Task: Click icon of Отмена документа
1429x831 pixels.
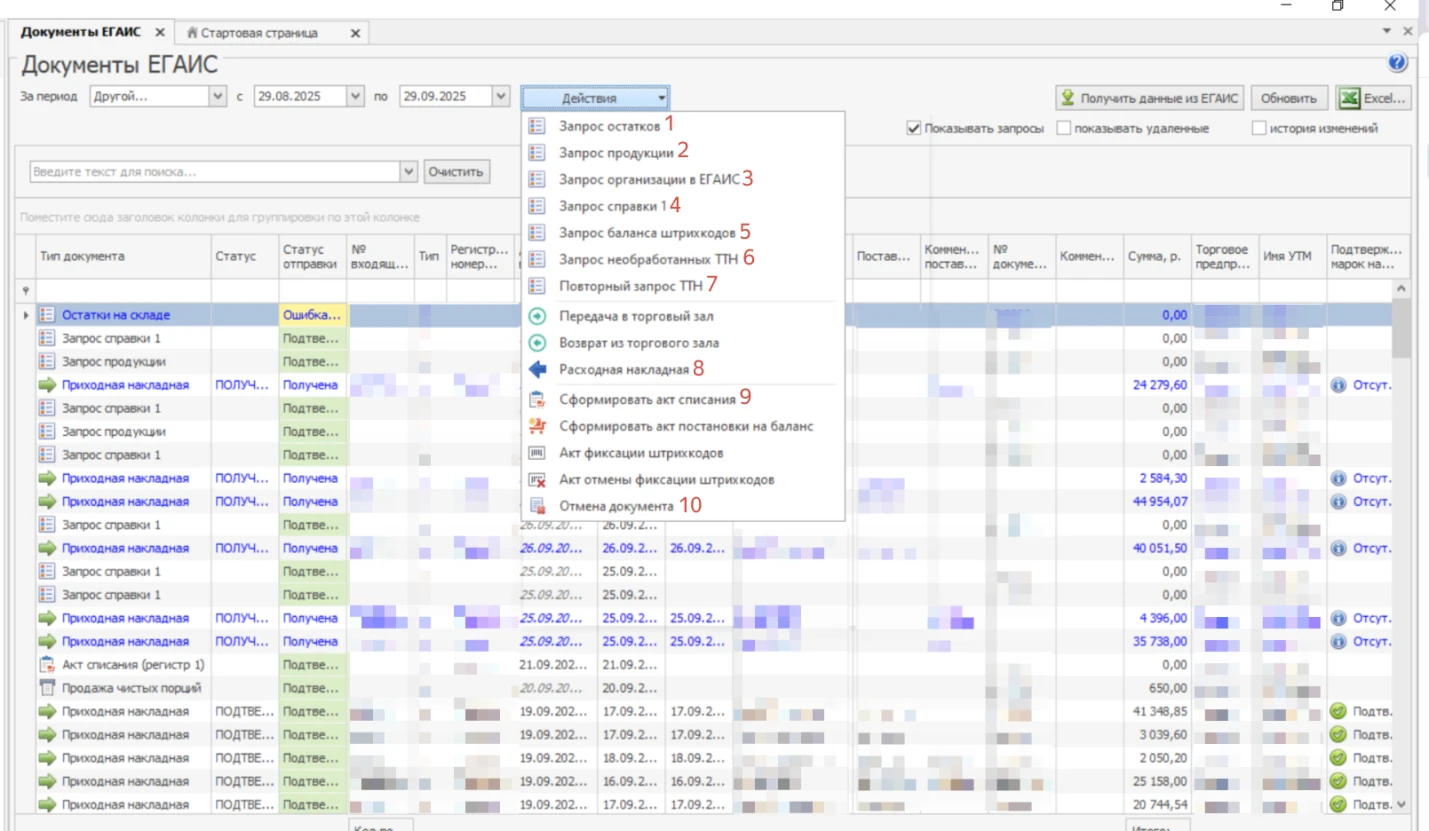Action: click(537, 506)
